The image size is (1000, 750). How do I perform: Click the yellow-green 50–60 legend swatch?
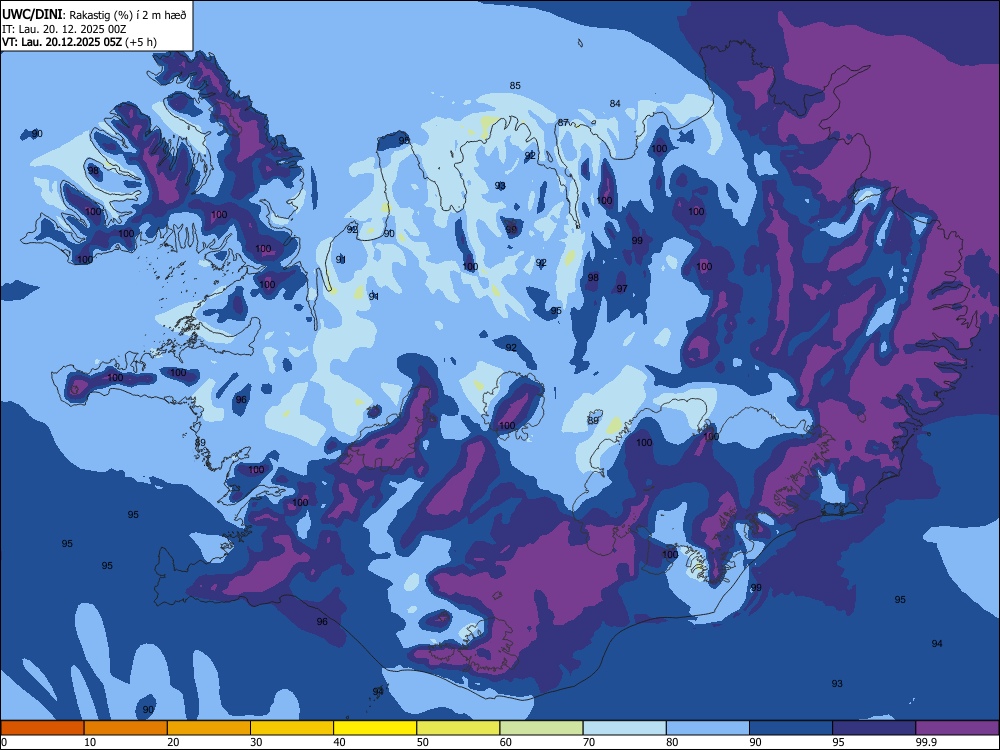click(459, 728)
